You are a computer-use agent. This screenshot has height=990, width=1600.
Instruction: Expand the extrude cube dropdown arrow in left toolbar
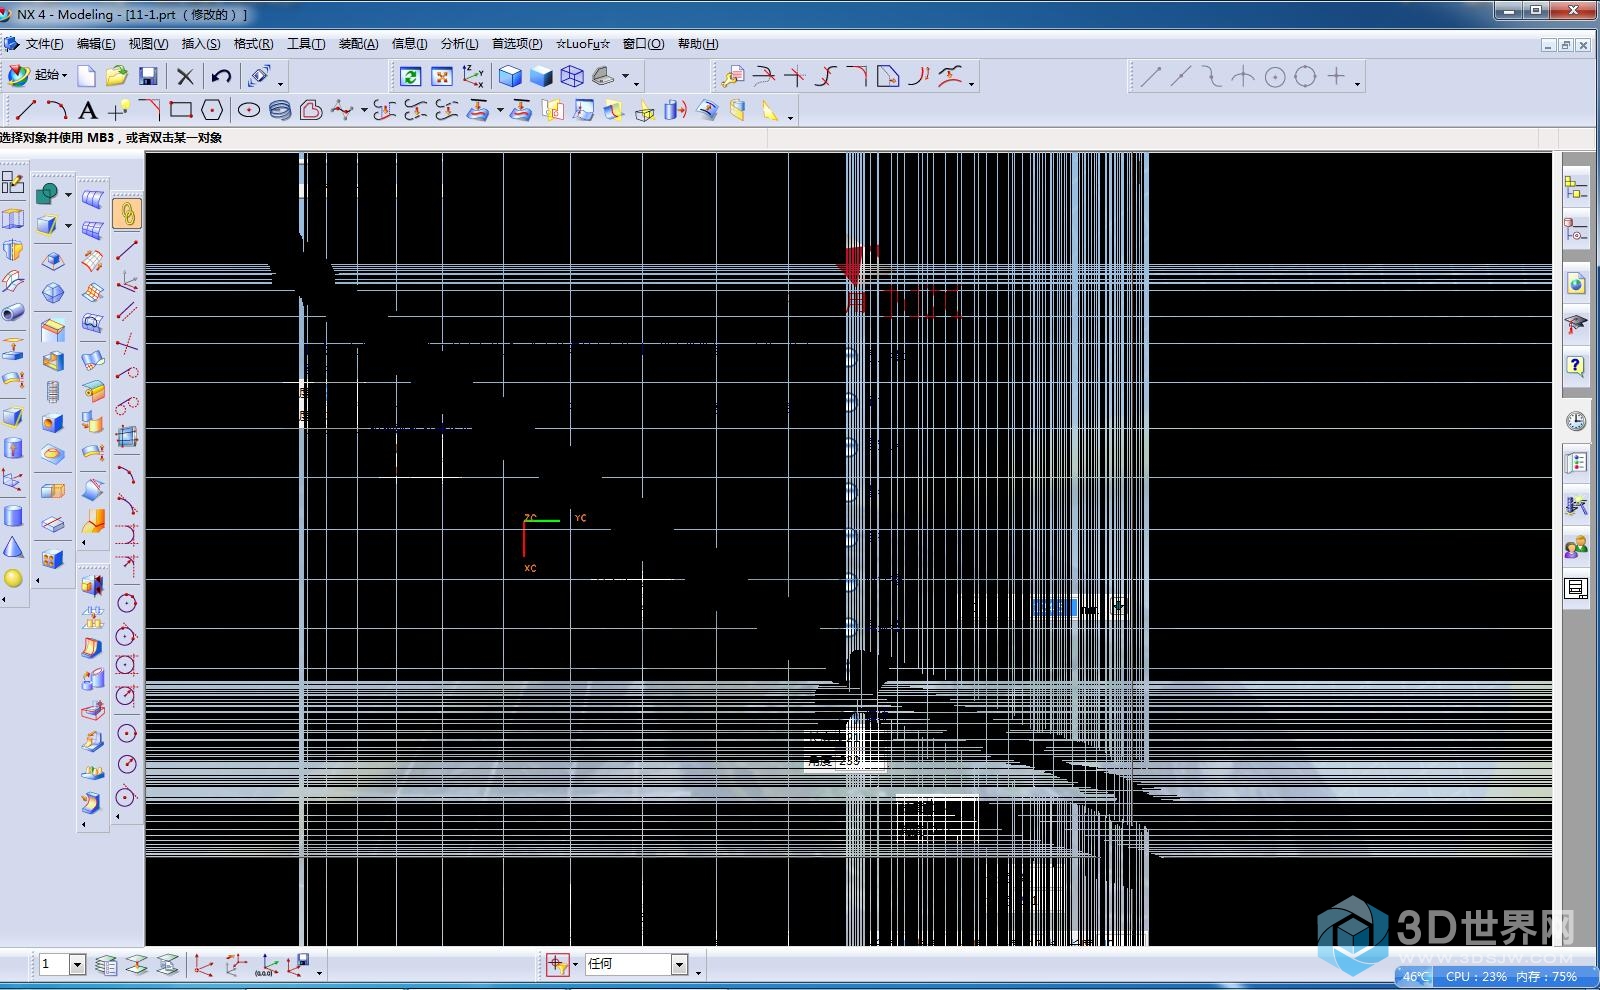(x=68, y=225)
